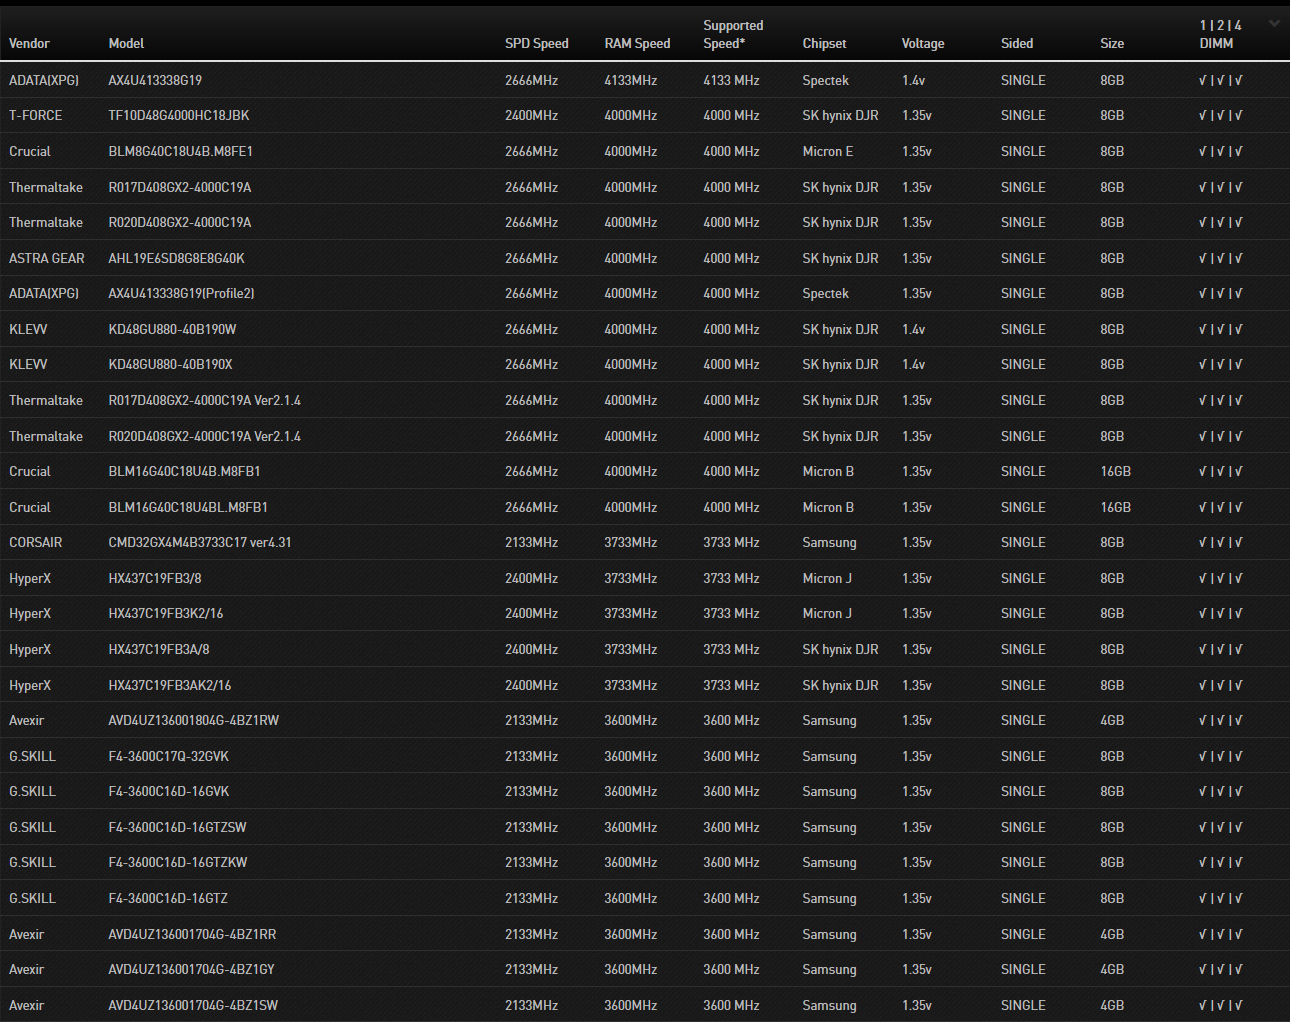Click model BLM16G40C18U4BL.M8FB1
Image resolution: width=1290 pixels, height=1022 pixels.
[188, 507]
